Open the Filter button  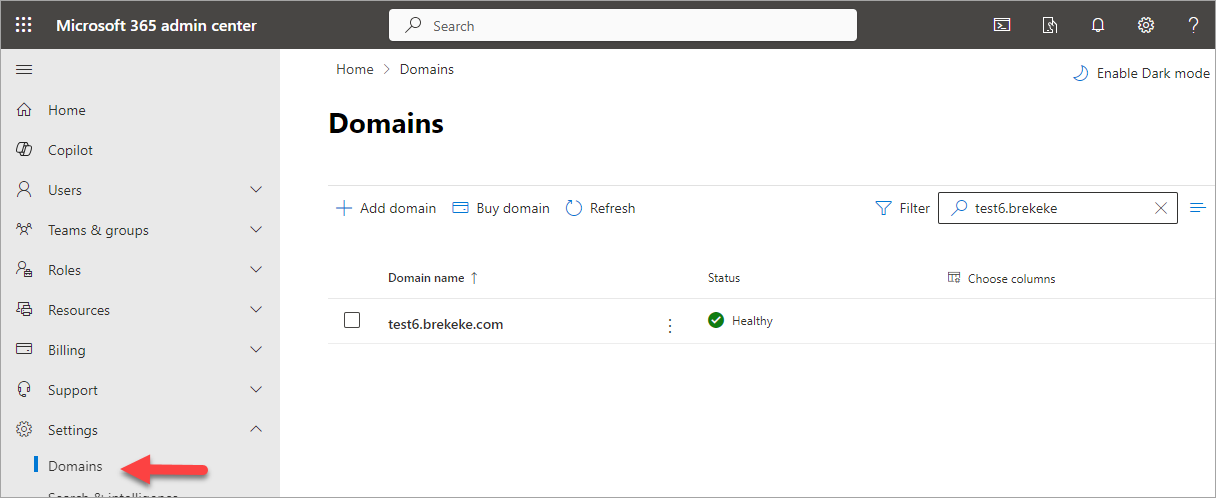click(x=902, y=208)
